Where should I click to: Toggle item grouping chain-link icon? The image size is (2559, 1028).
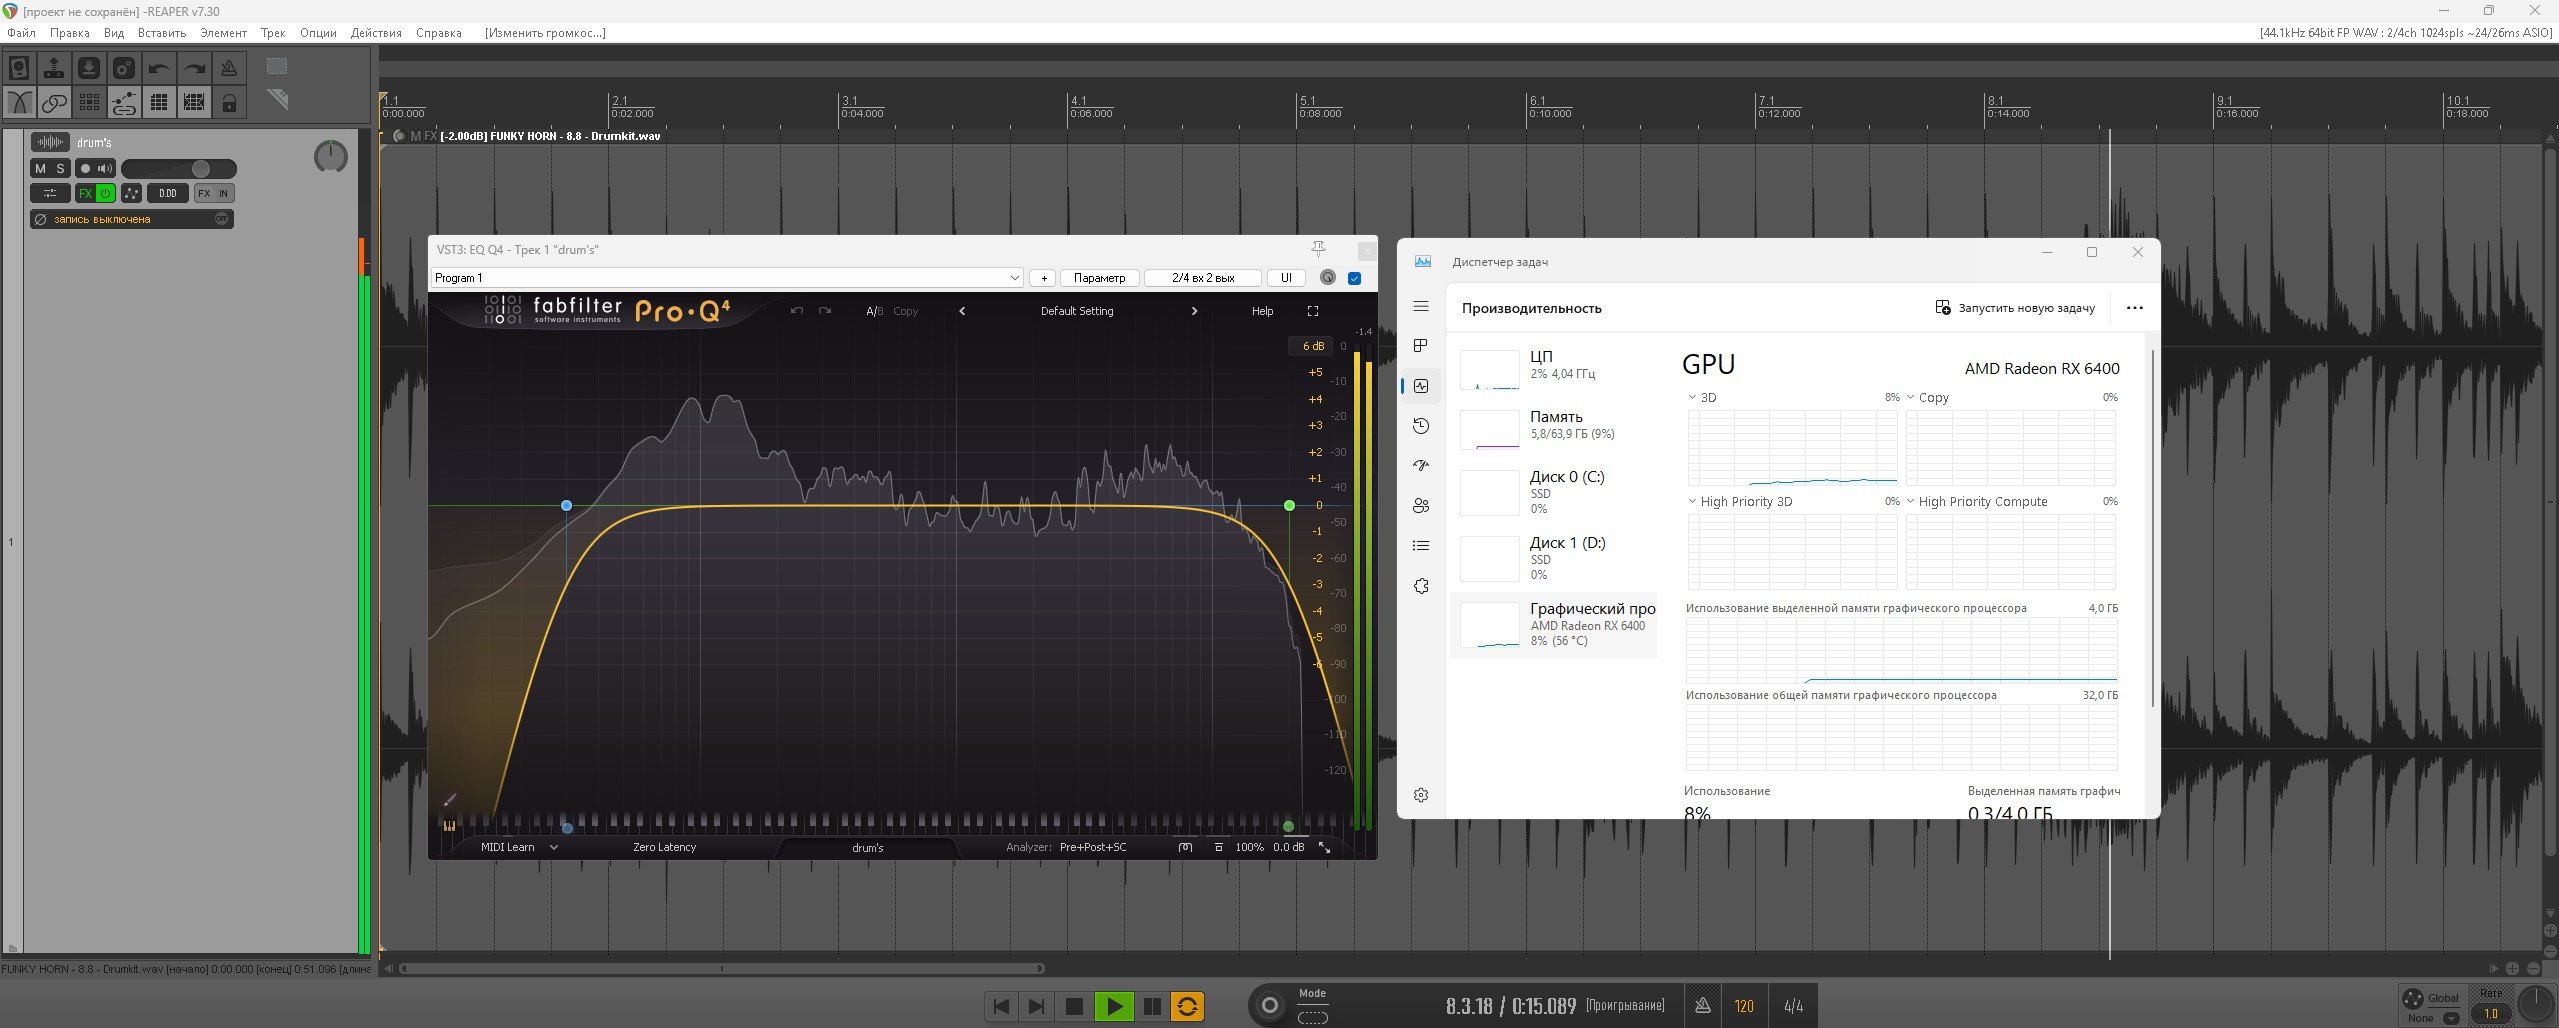click(54, 102)
